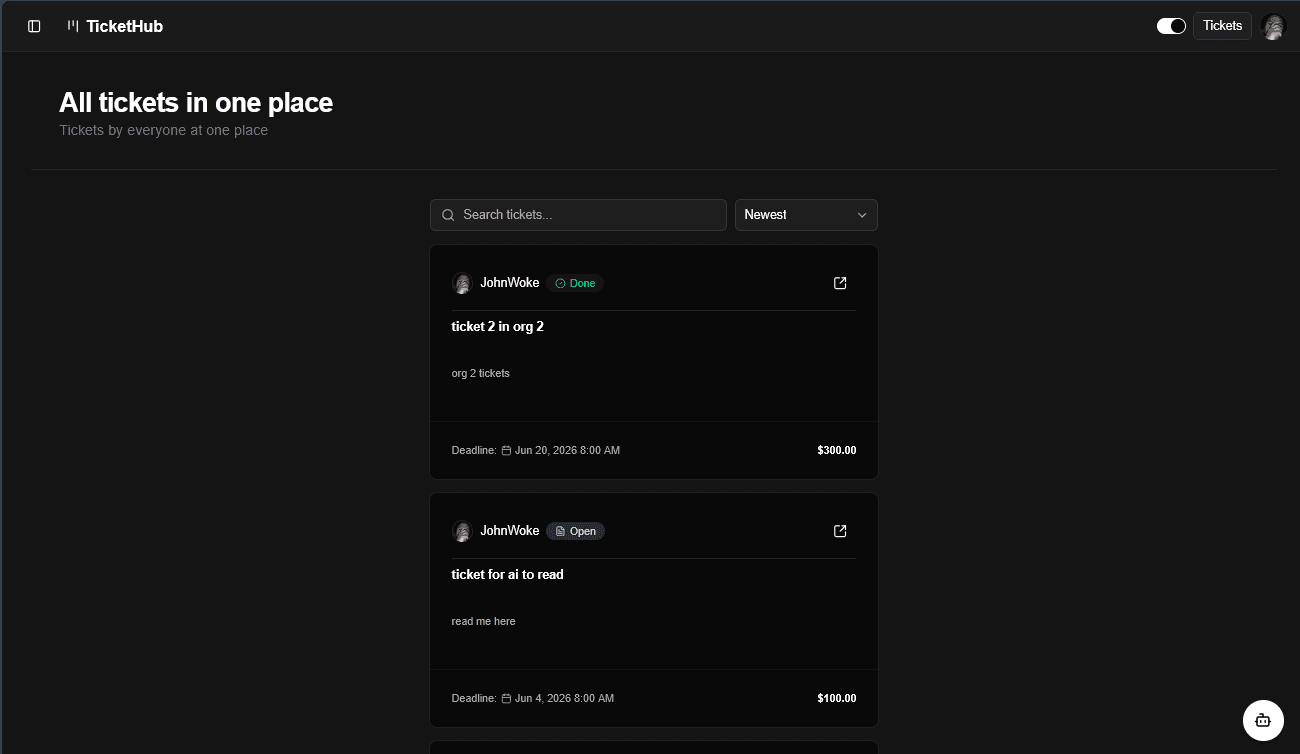This screenshot has height=754, width=1300.
Task: Click the 'Jun 20, 2026 8:00 AM' deadline text
Action: [568, 450]
